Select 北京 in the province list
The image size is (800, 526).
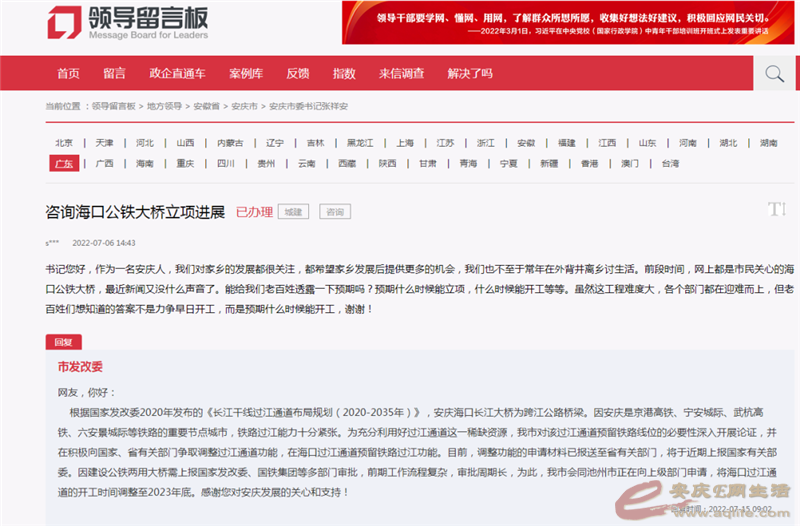[x=64, y=143]
